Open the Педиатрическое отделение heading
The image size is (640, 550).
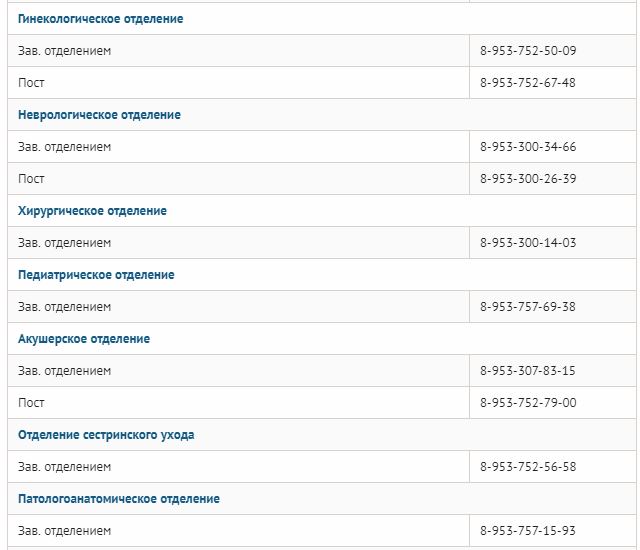coord(96,275)
